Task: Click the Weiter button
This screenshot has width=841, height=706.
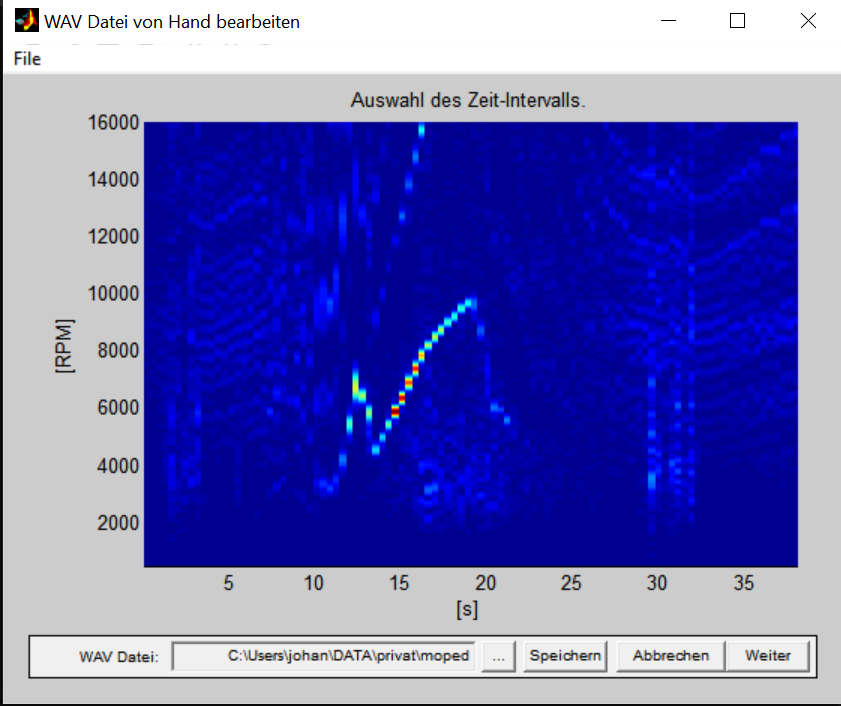Action: point(768,656)
